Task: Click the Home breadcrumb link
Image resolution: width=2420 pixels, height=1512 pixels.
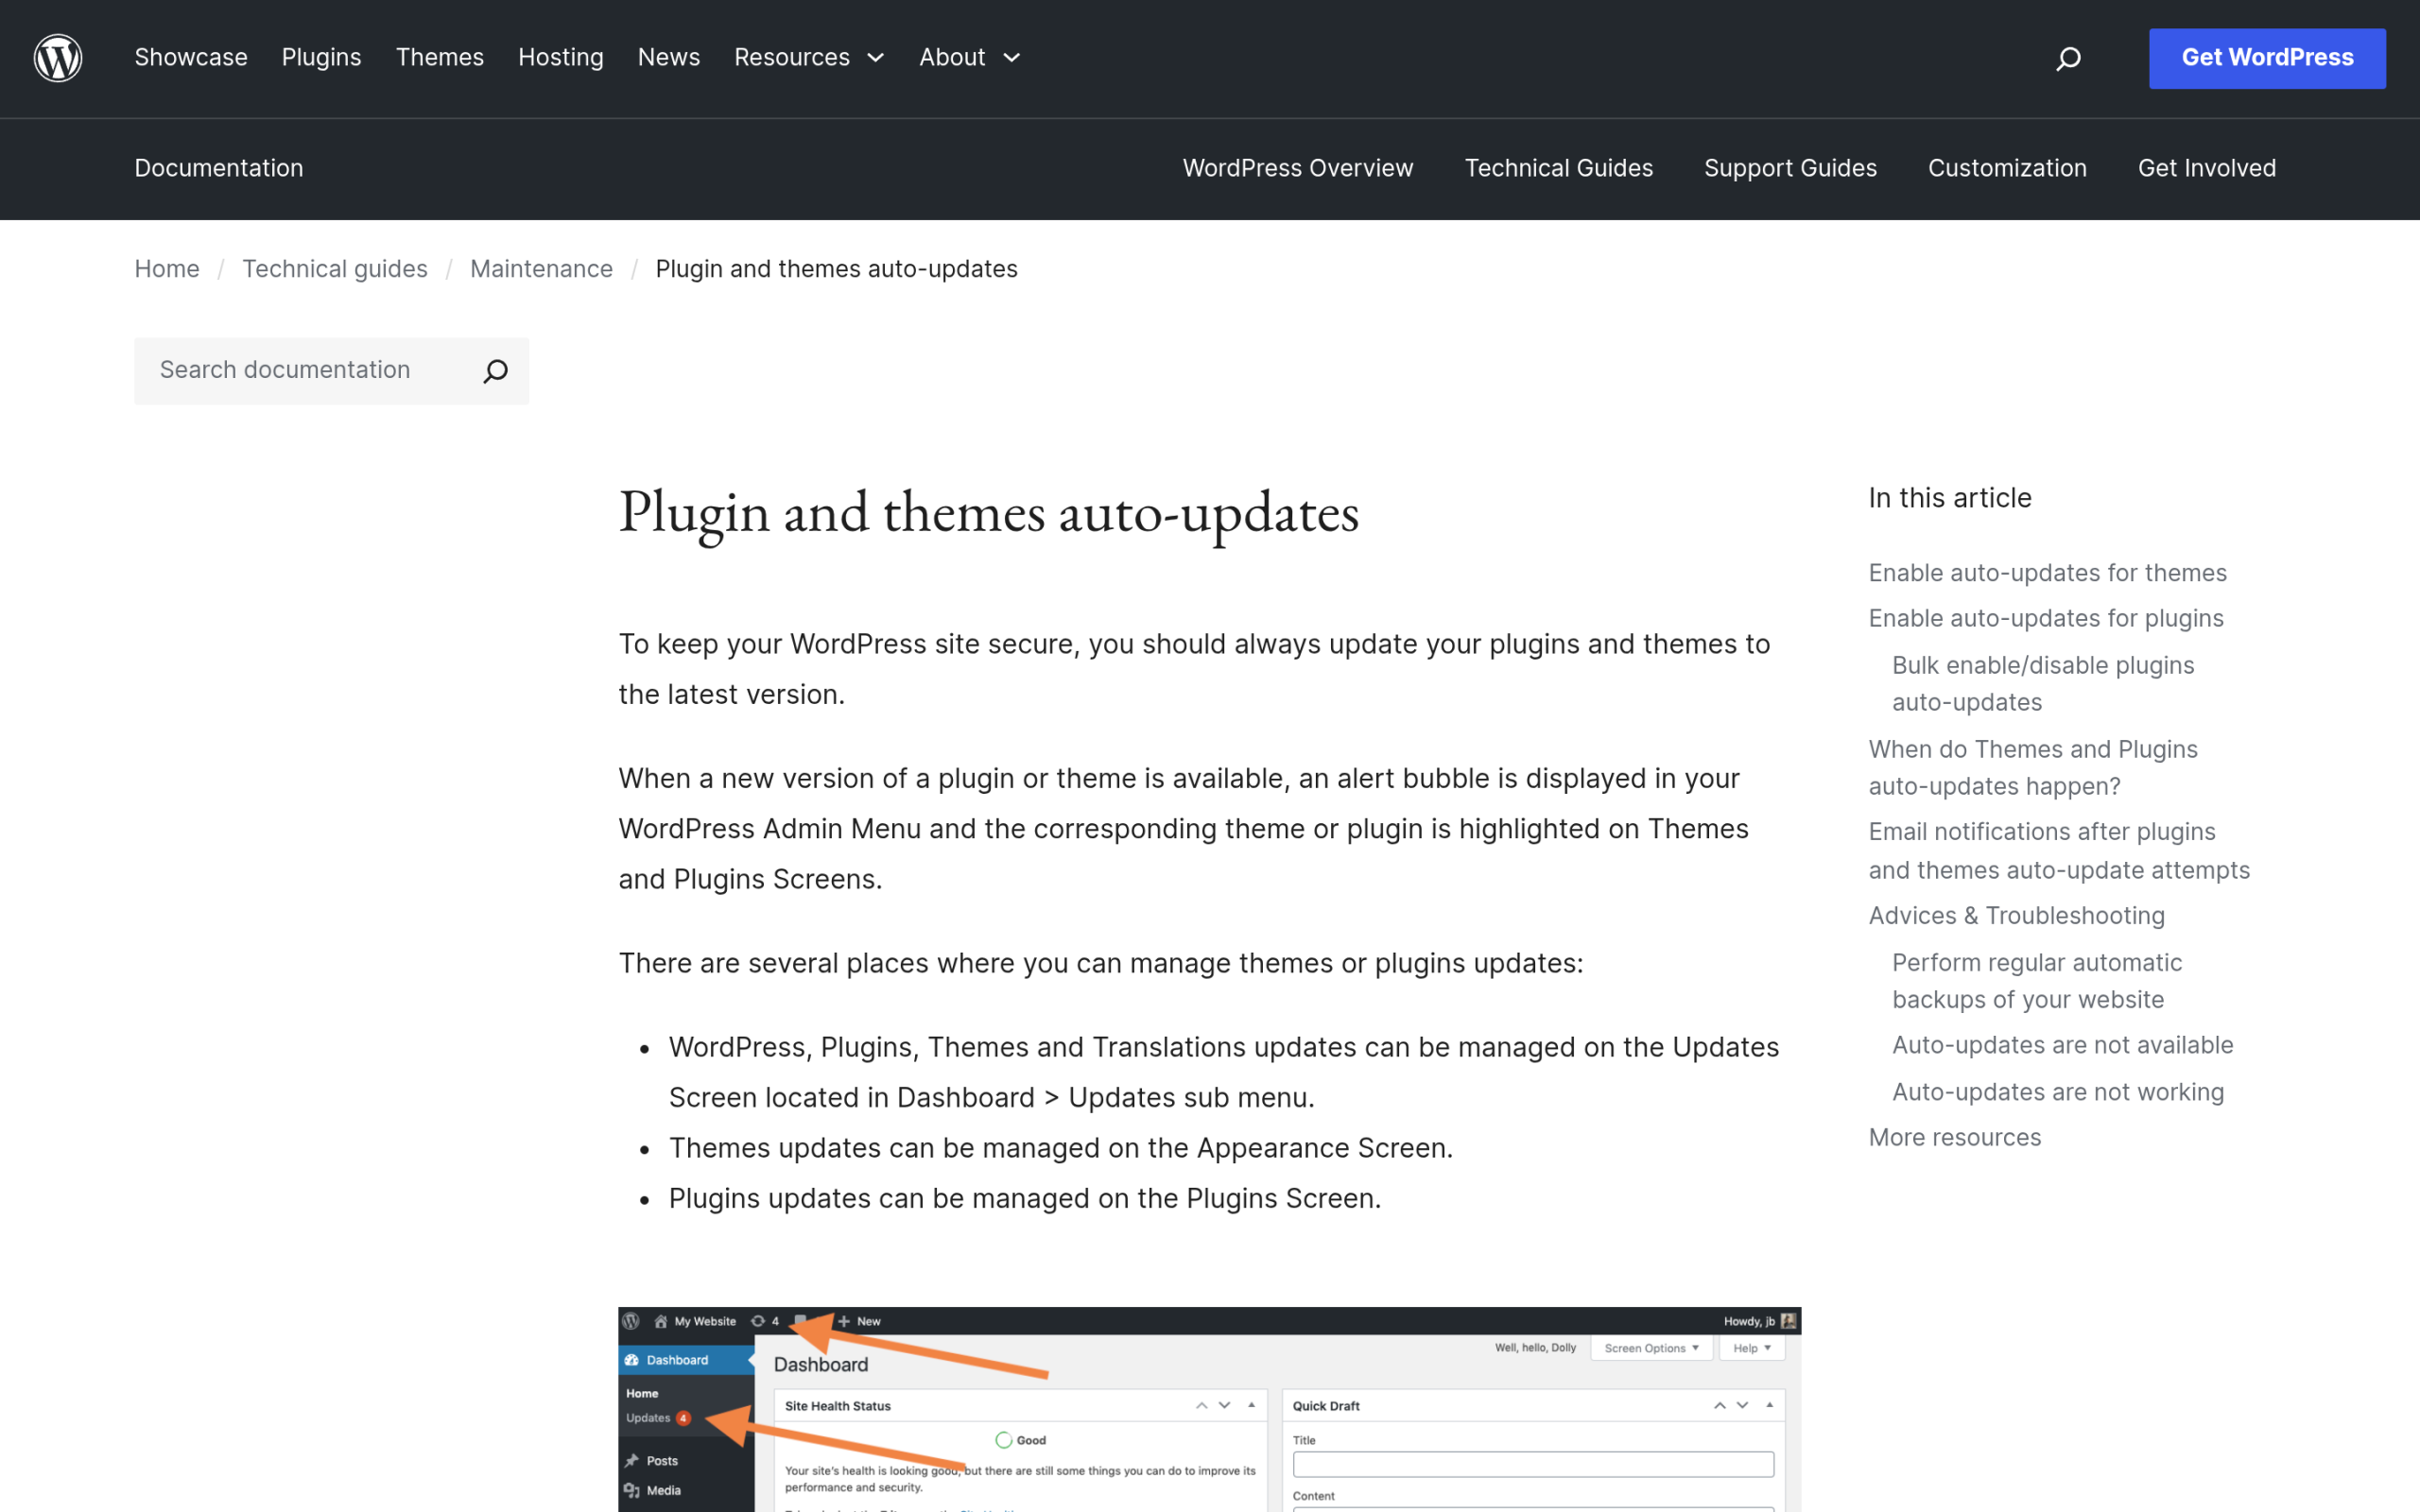Action: (167, 269)
